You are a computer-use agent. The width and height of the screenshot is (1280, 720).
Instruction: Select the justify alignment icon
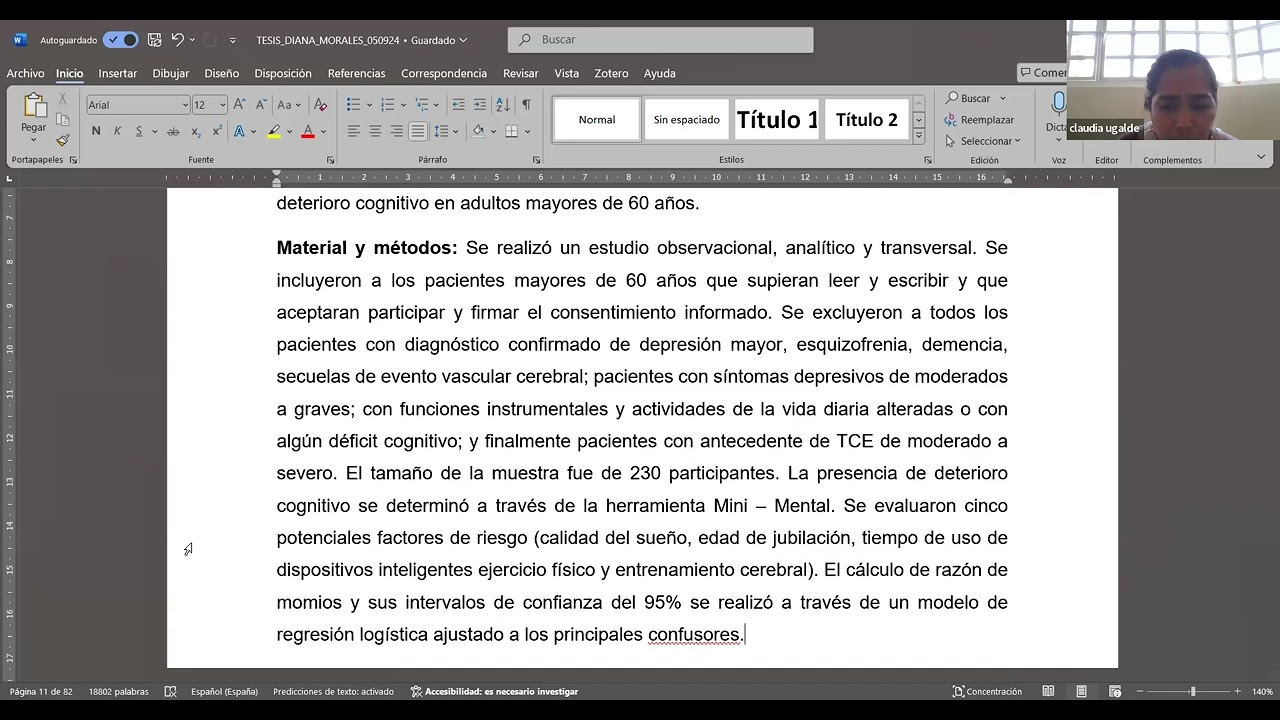[x=418, y=131]
